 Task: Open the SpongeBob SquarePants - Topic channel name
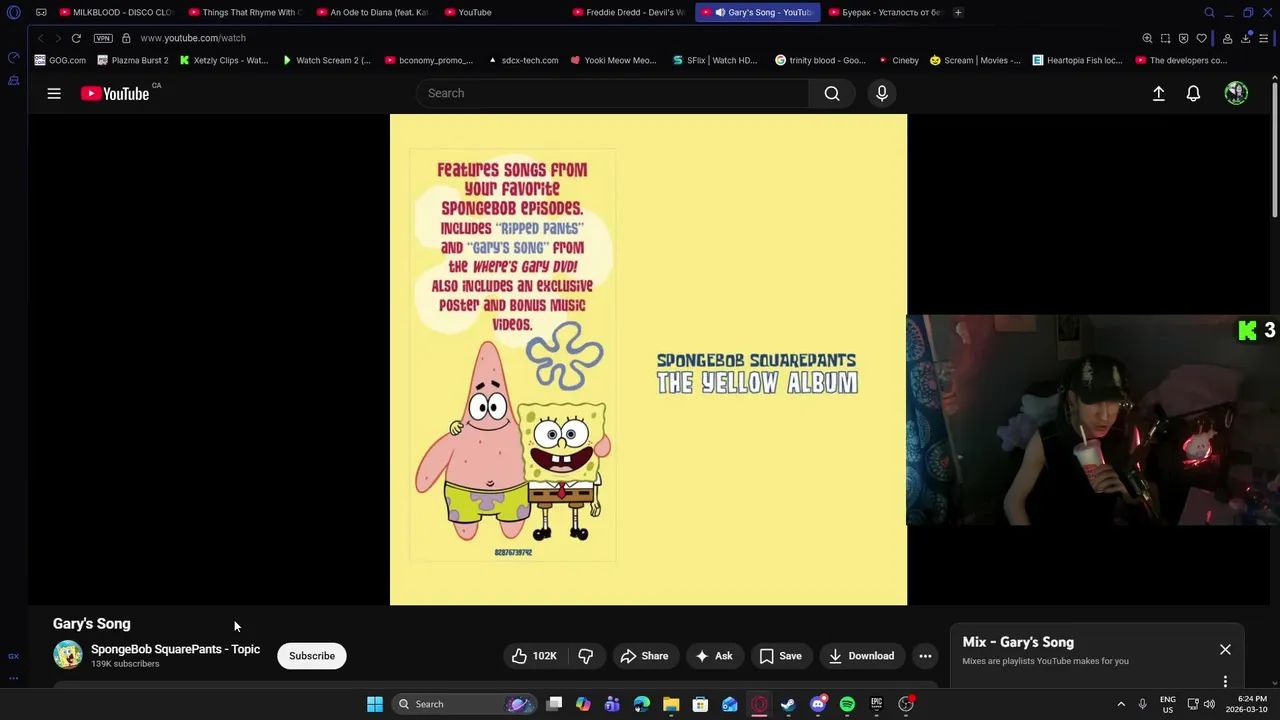175,649
